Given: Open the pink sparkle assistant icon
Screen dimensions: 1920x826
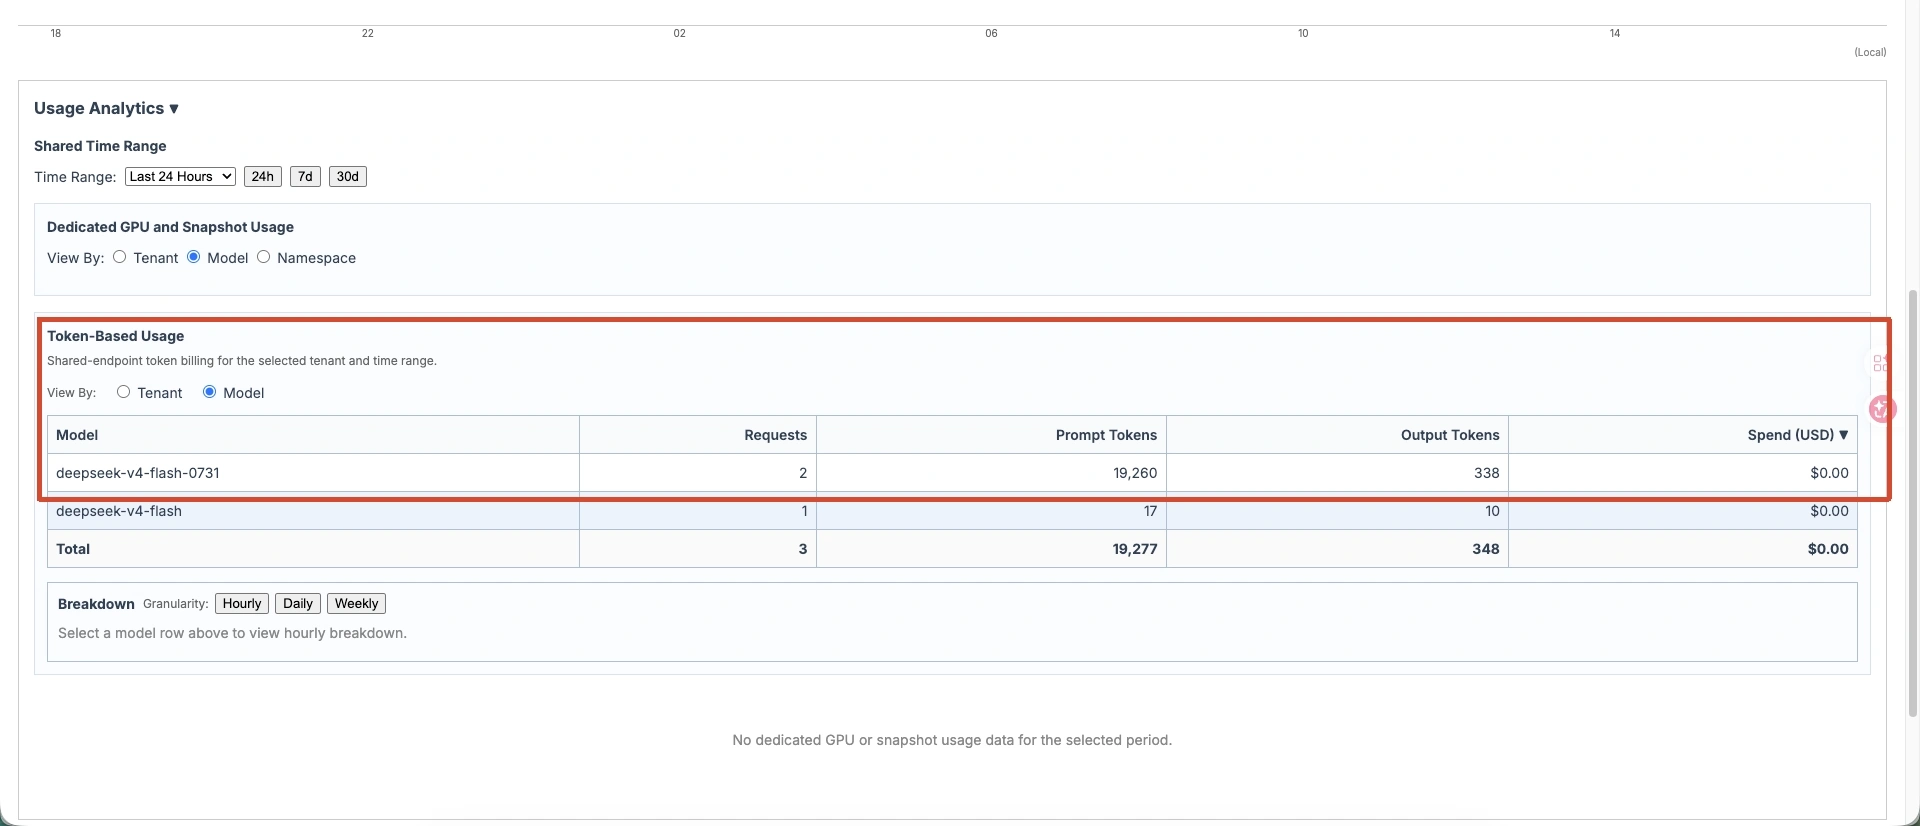Looking at the screenshot, I should [1882, 408].
